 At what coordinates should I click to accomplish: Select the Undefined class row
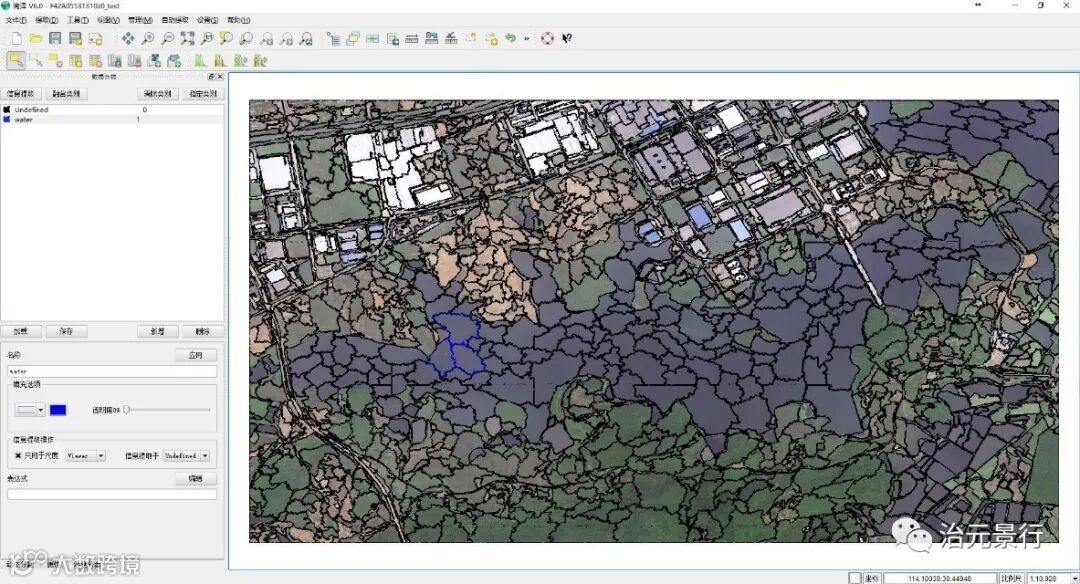(112, 110)
